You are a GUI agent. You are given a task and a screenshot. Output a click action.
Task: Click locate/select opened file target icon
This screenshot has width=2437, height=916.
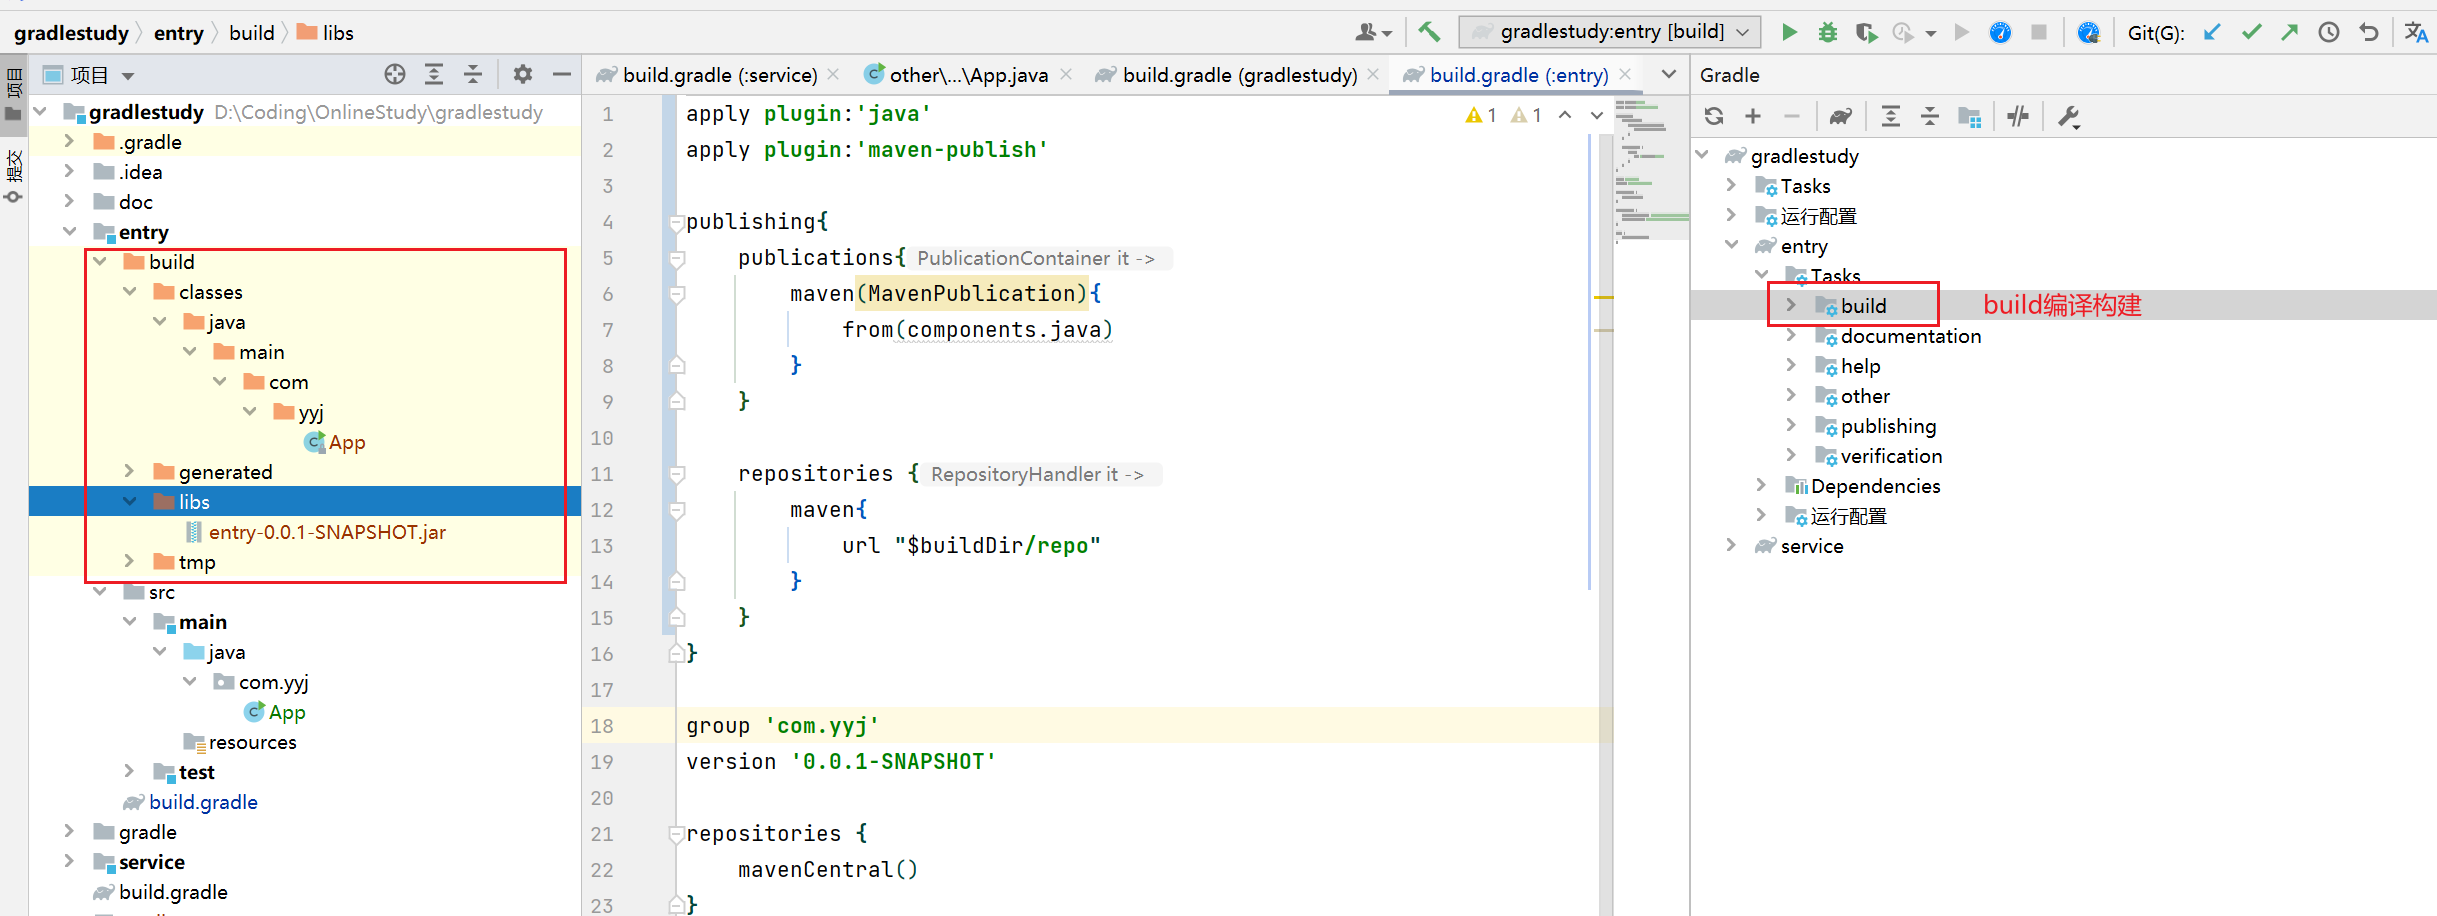click(395, 74)
